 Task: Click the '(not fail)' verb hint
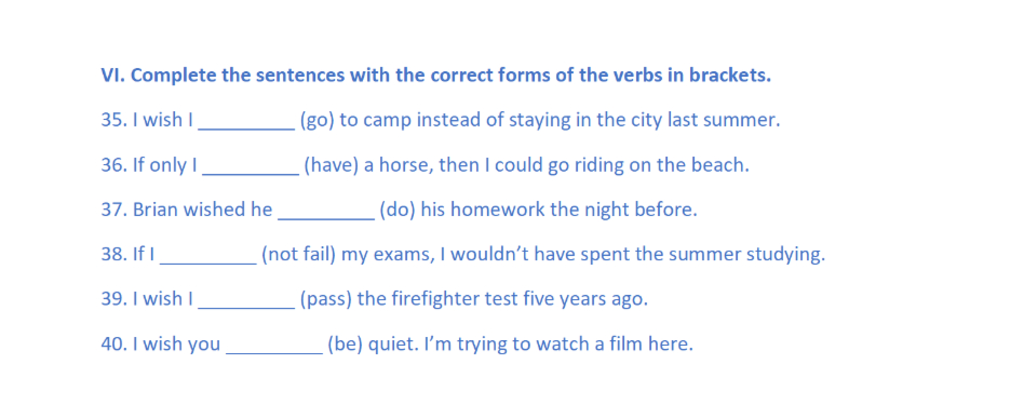[298, 255]
